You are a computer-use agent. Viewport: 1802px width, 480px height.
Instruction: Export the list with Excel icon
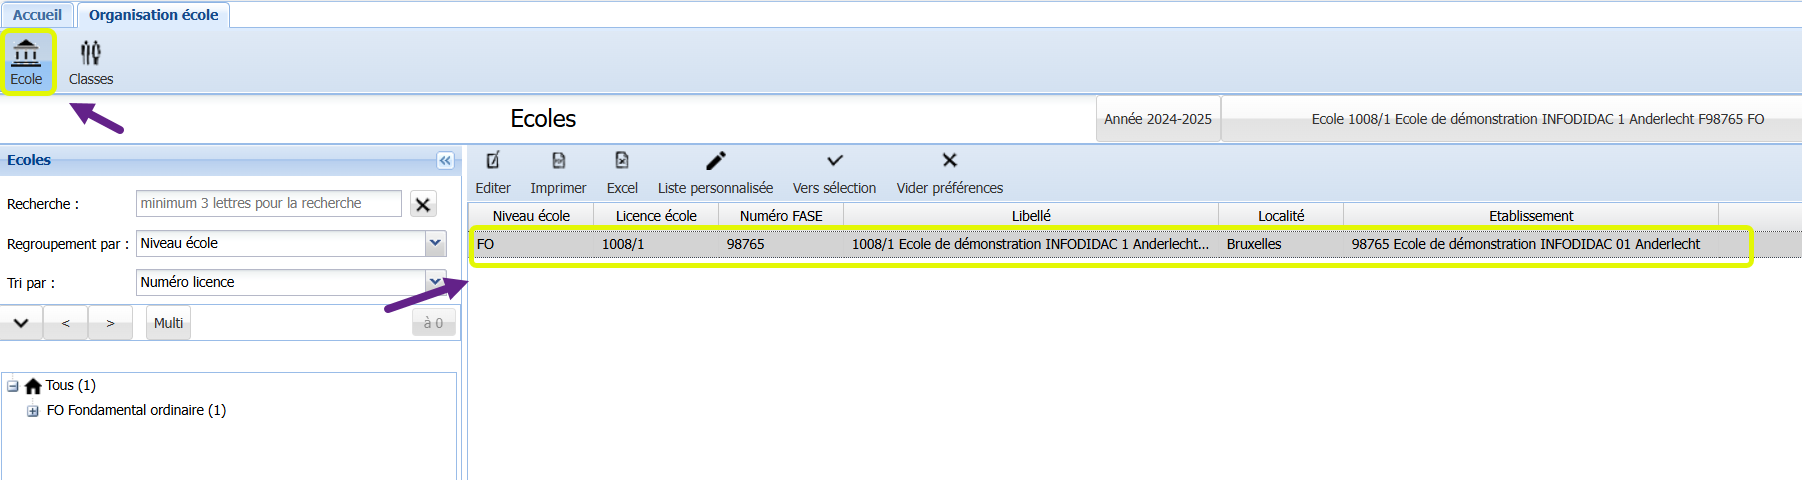pos(622,161)
